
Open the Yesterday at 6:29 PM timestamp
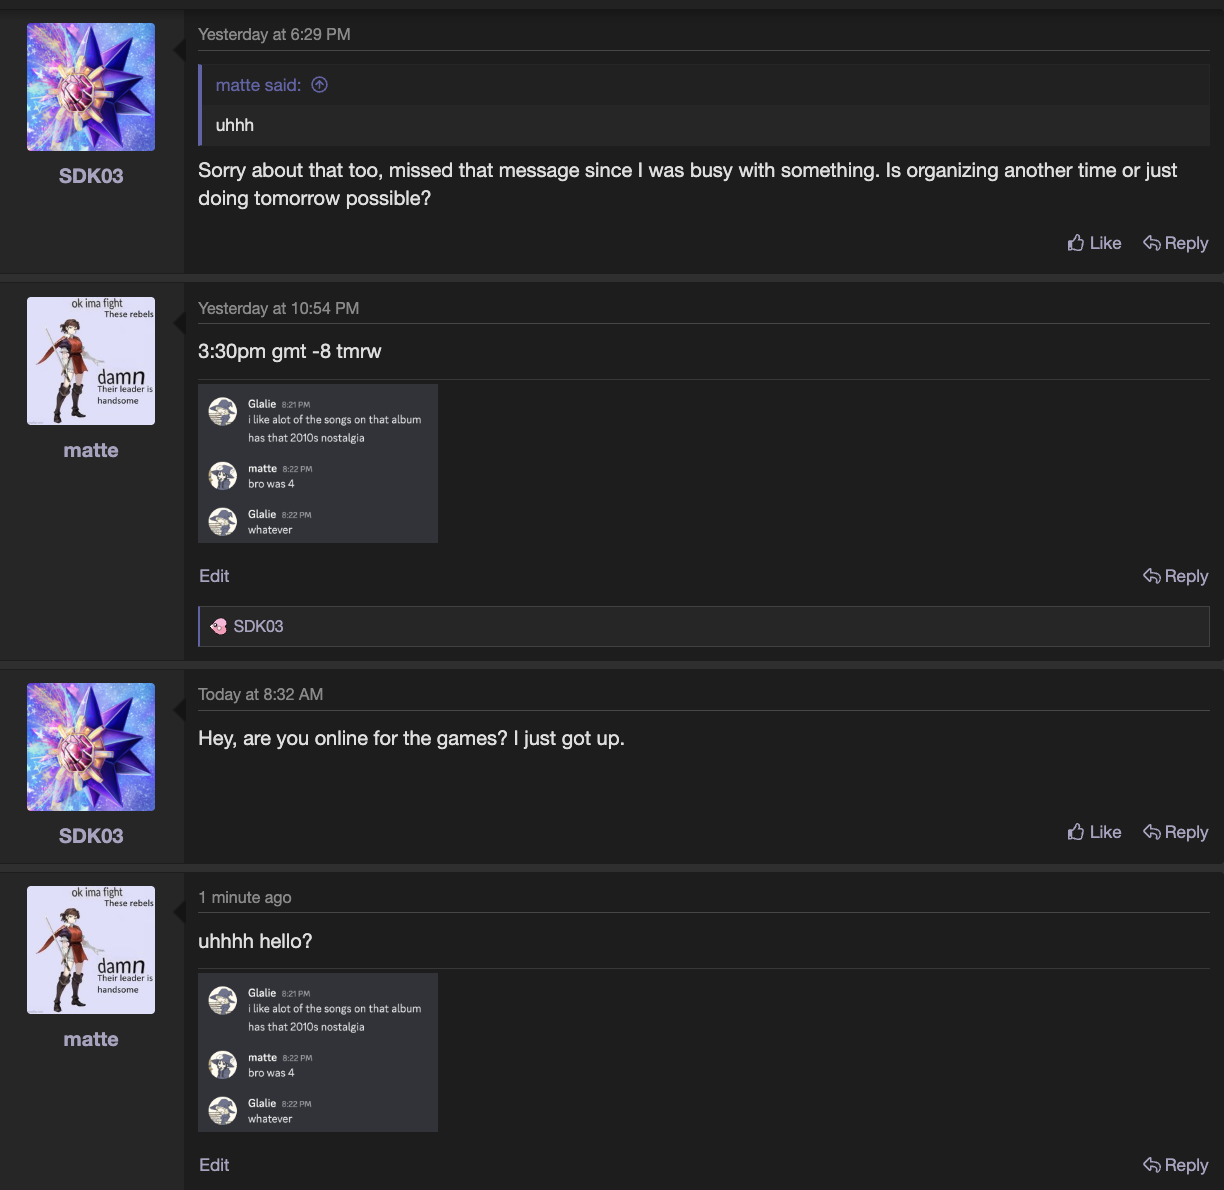click(274, 34)
